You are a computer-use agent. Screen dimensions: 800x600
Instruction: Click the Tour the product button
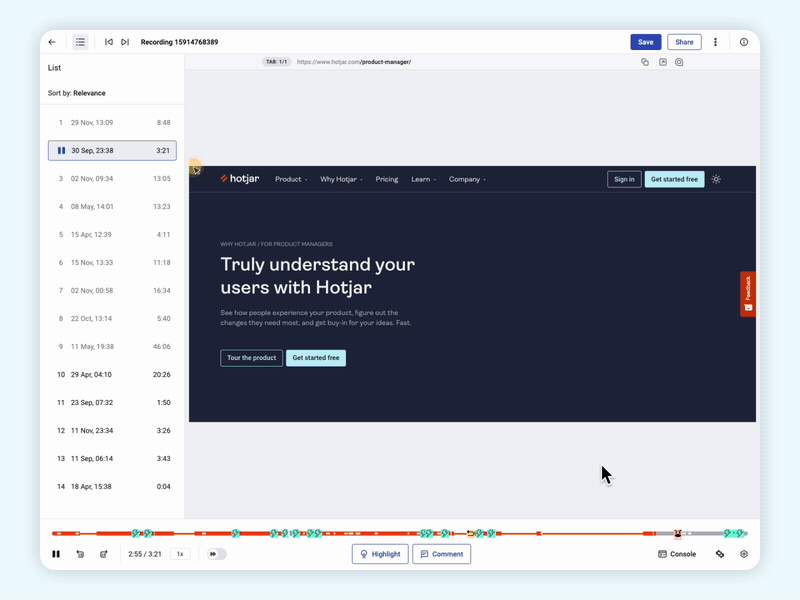click(252, 358)
